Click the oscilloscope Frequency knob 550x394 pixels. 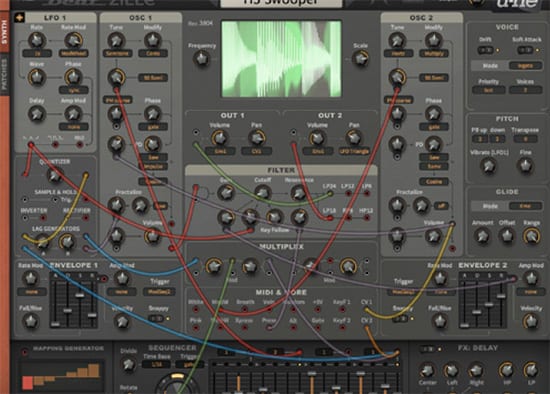pyautogui.click(x=202, y=59)
